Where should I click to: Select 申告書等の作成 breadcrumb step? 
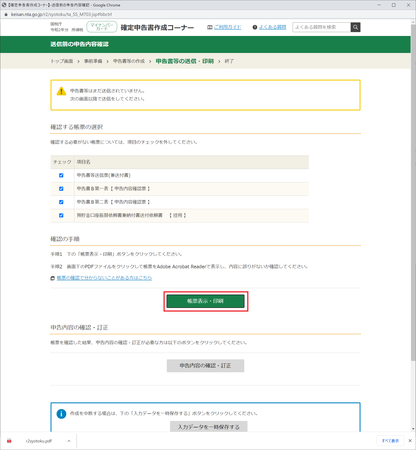[x=129, y=61]
